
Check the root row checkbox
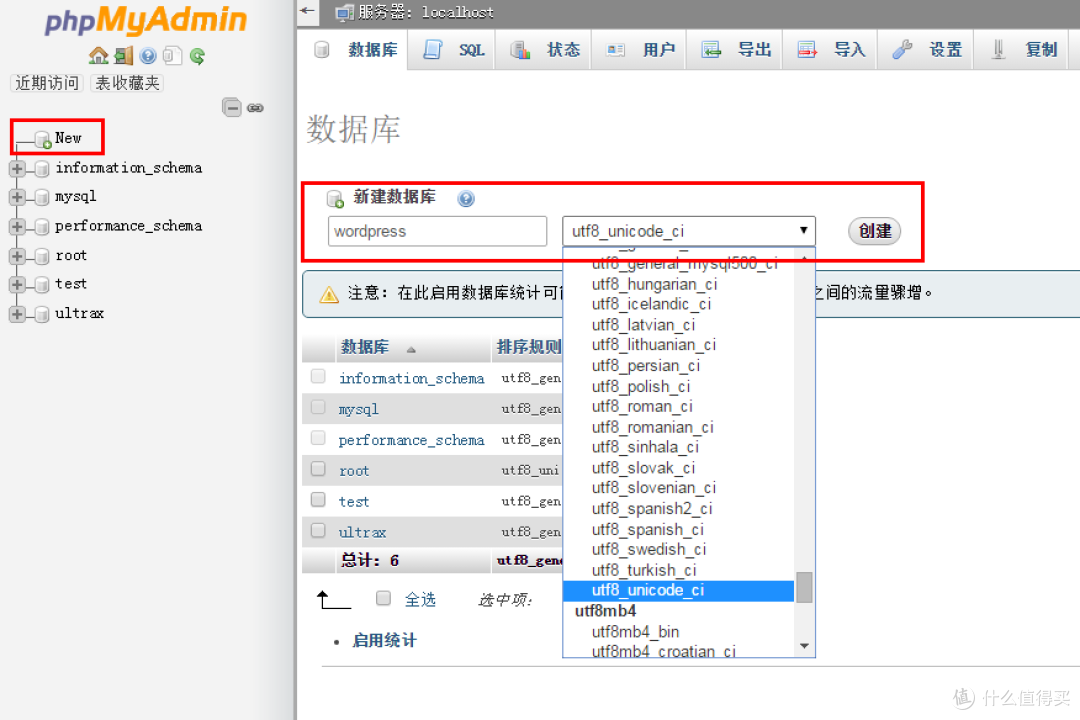[318, 469]
